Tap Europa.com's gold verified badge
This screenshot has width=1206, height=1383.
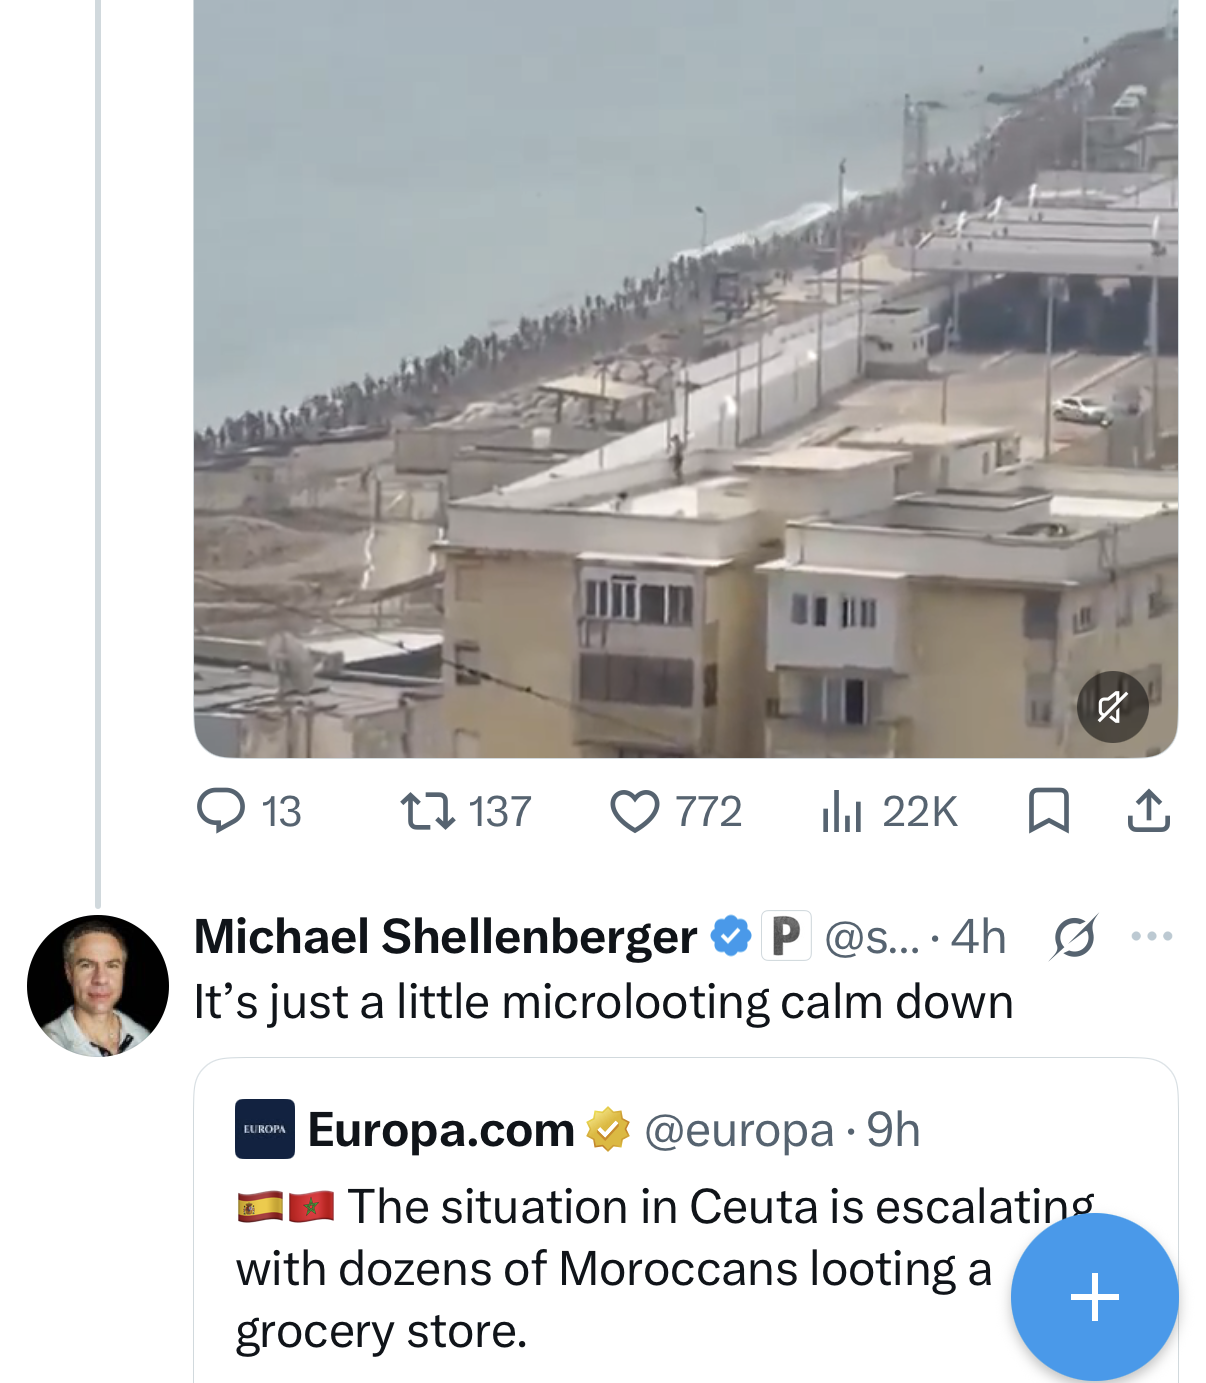coord(608,1130)
